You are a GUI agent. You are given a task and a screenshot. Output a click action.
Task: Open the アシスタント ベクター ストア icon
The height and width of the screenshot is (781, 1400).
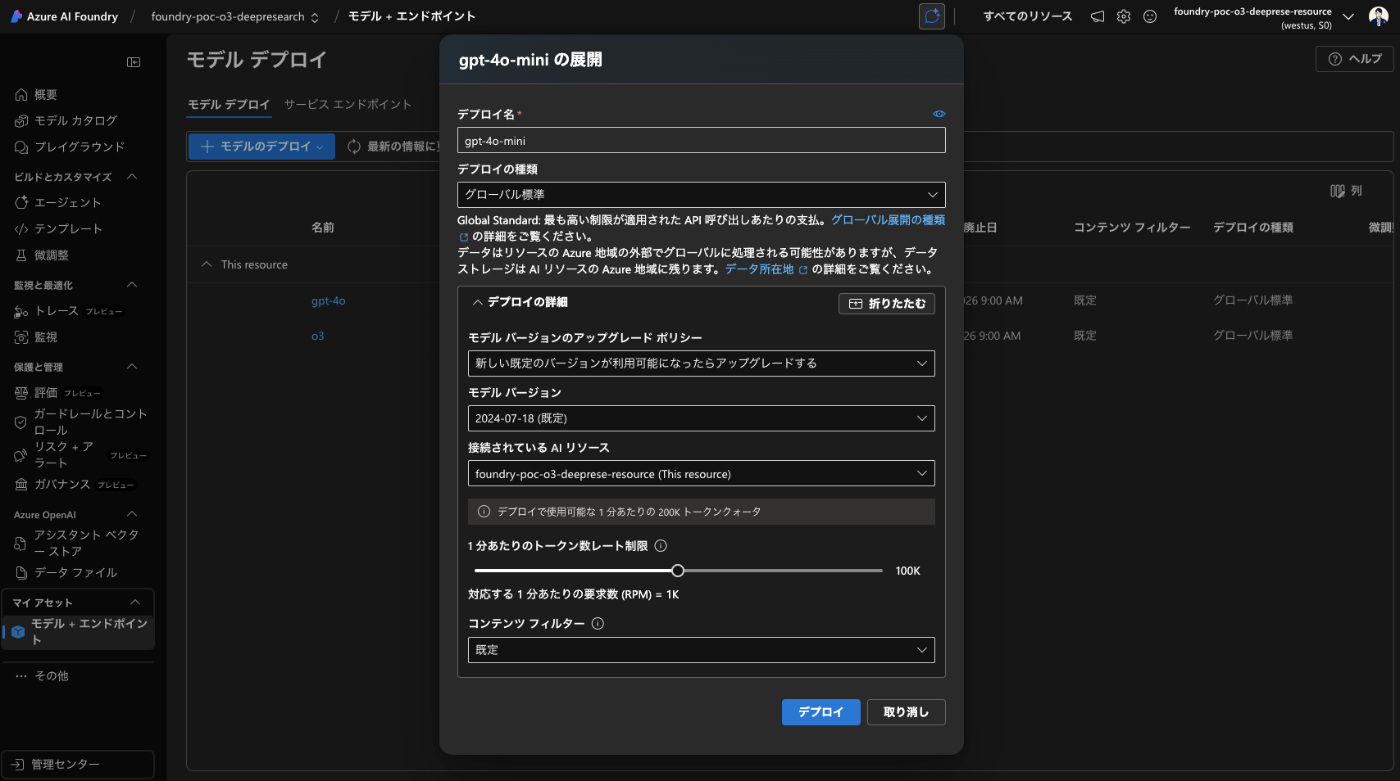[21, 543]
